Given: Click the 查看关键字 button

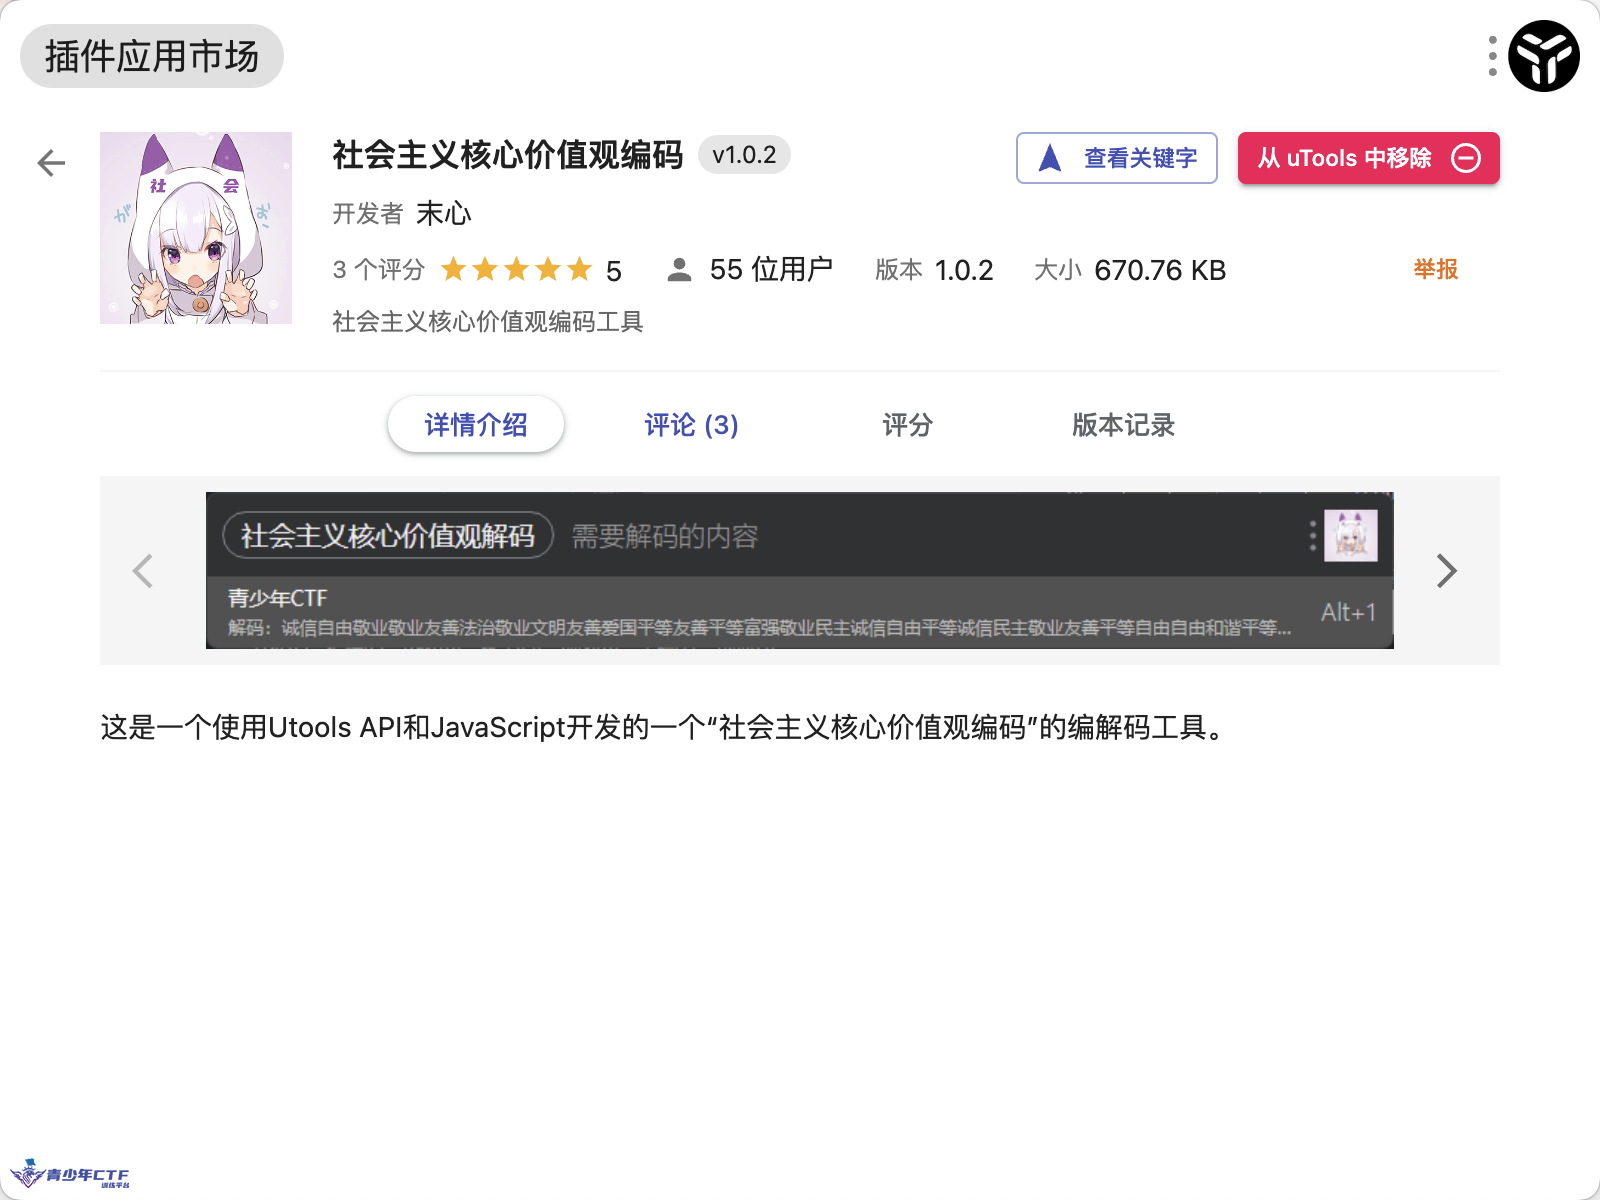Looking at the screenshot, I should pyautogui.click(x=1117, y=158).
